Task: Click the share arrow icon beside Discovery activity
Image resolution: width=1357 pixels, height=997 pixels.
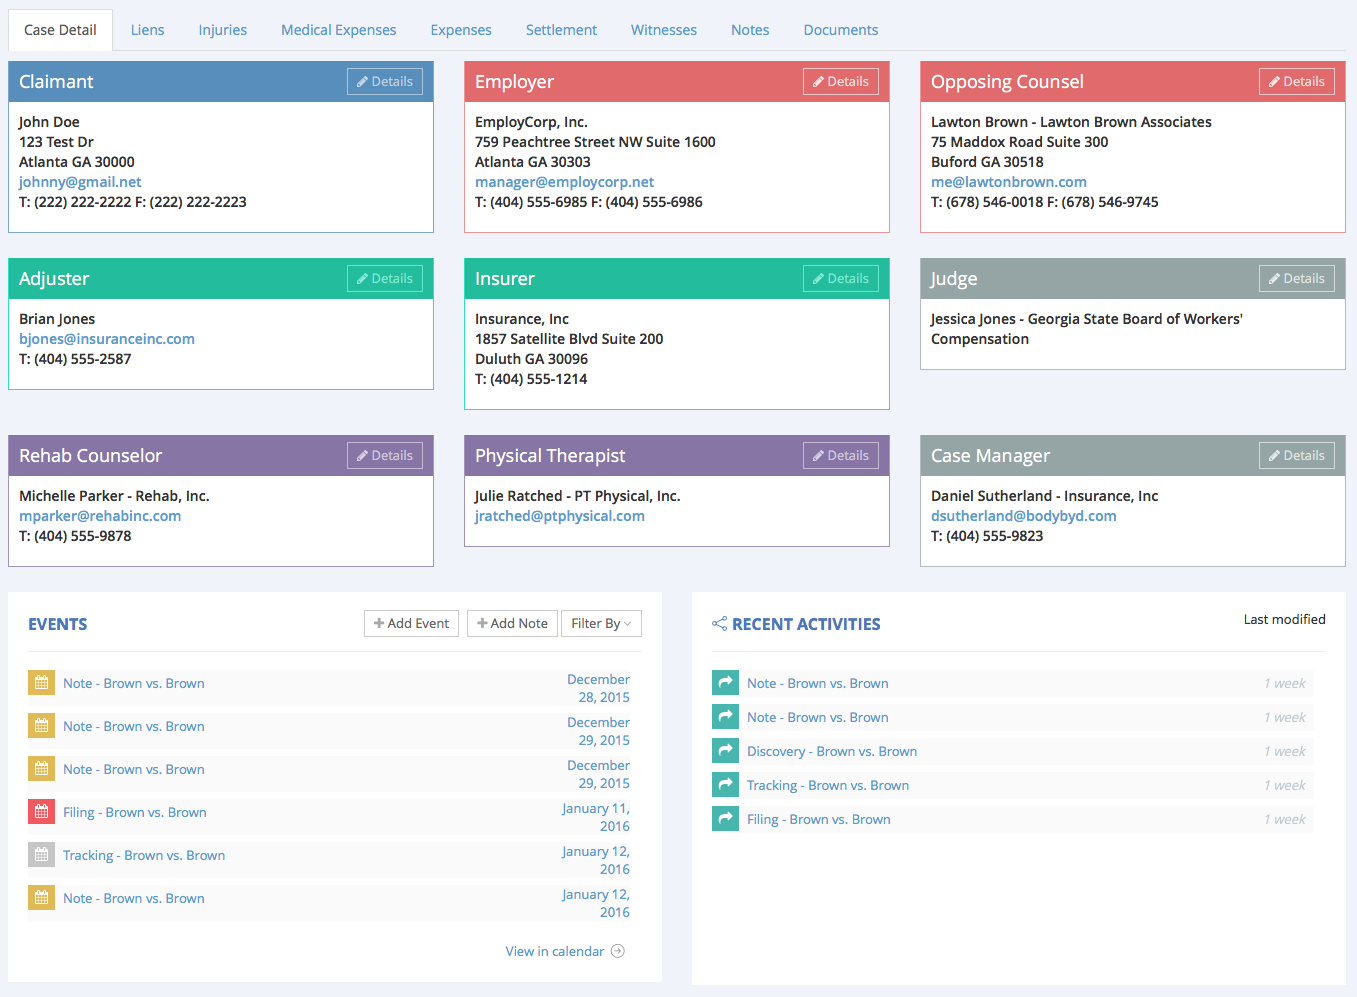Action: click(725, 751)
